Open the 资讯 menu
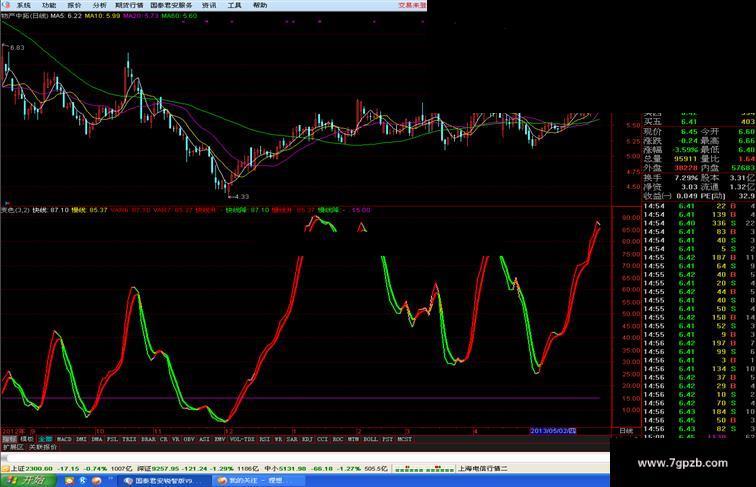The image size is (756, 487). click(209, 5)
